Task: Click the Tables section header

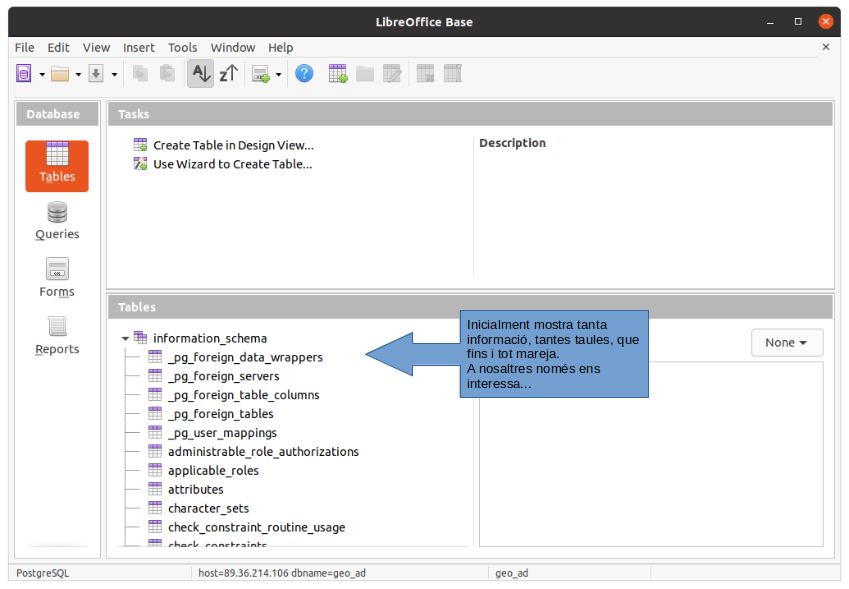Action: (470, 307)
